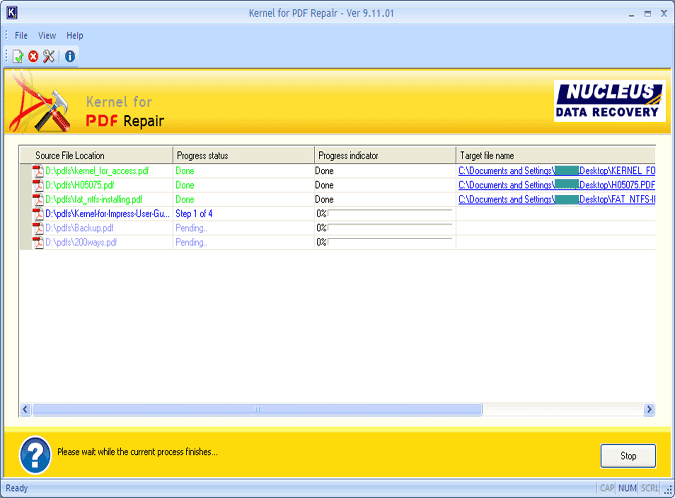Image resolution: width=675 pixels, height=498 pixels.
Task: Click progress bar of 200ways.pdf row
Action: click(390, 242)
